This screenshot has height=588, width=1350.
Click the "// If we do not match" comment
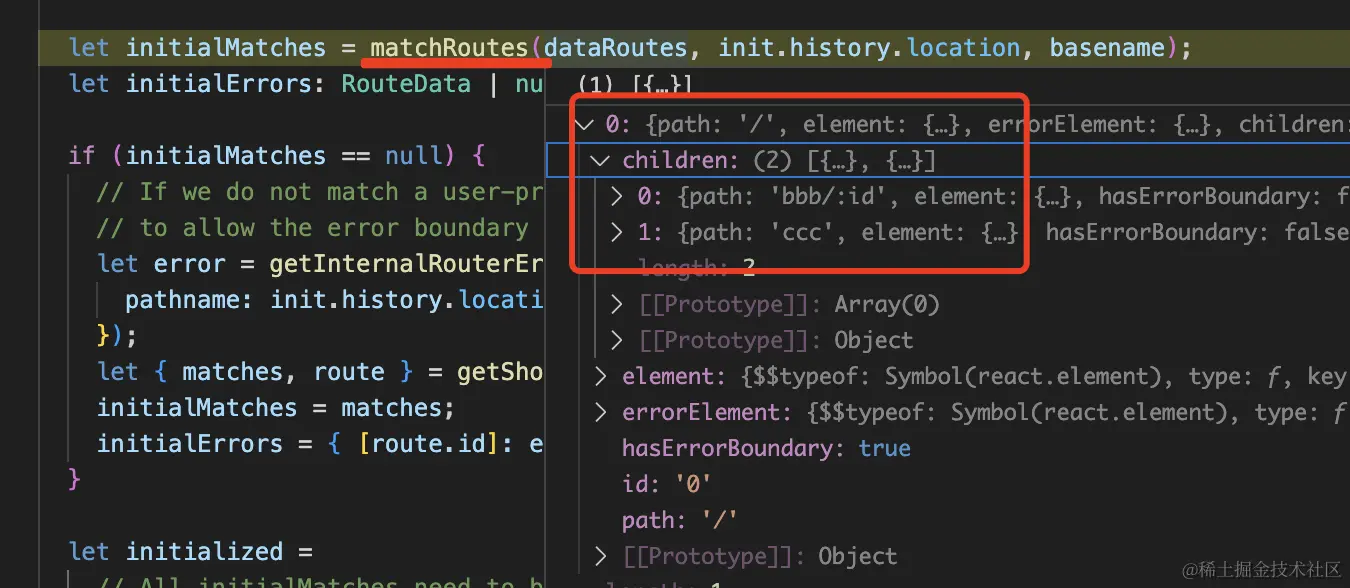tap(320, 192)
